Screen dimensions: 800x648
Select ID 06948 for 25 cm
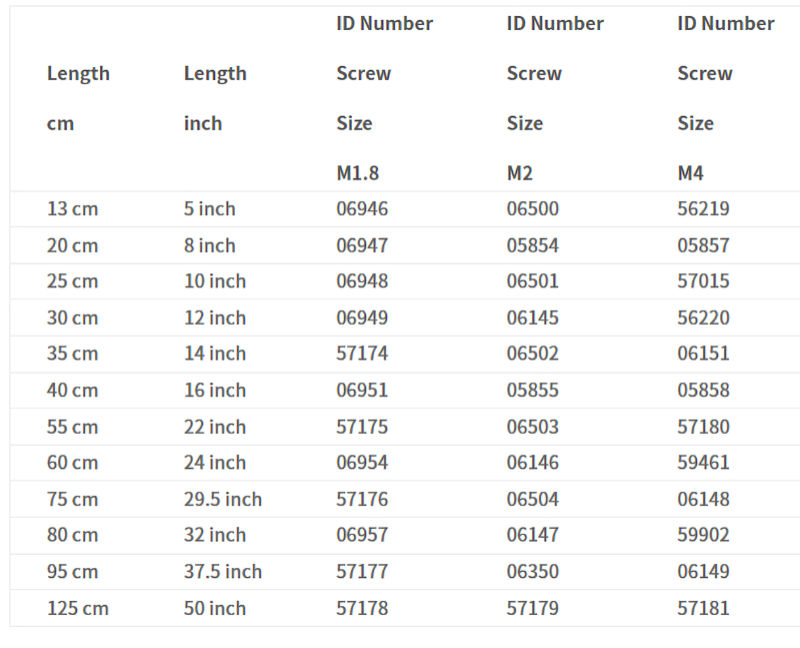point(362,281)
